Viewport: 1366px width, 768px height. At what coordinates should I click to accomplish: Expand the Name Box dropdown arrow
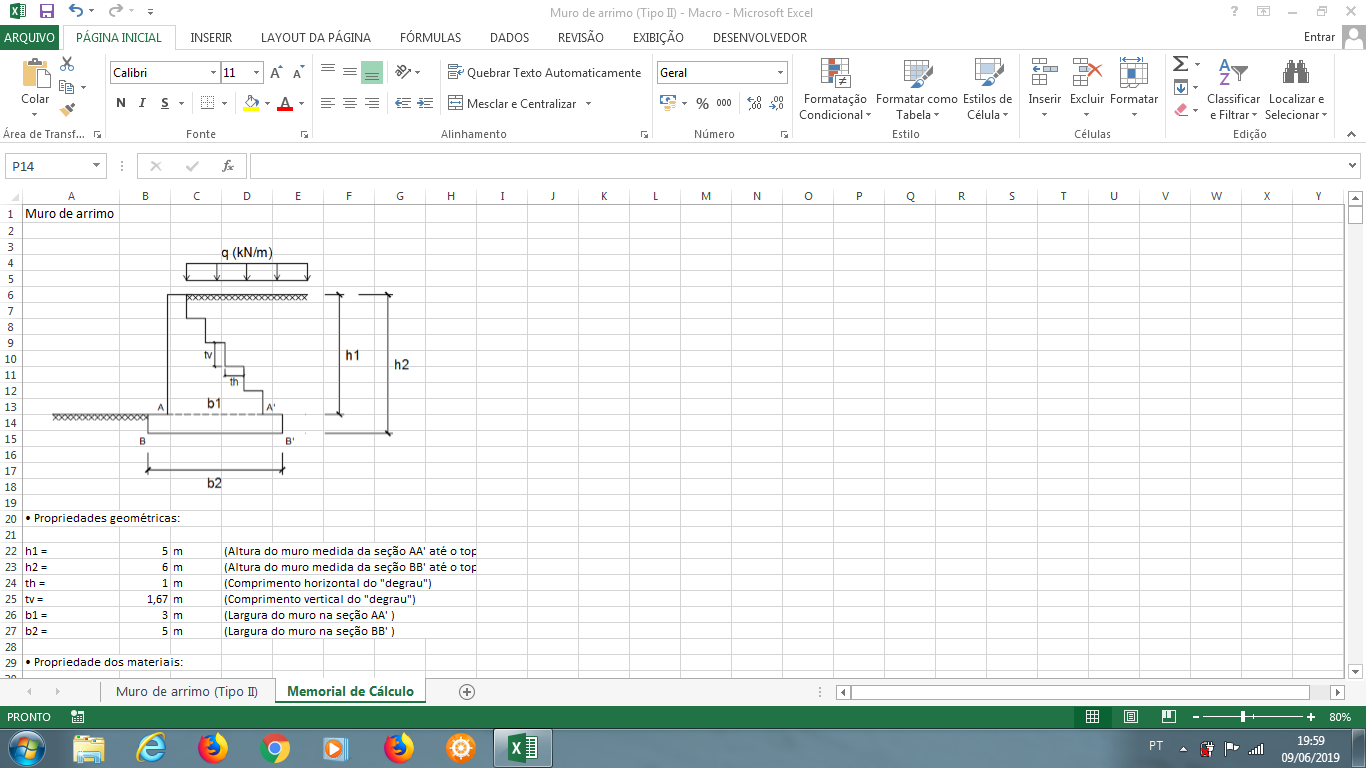pyautogui.click(x=97, y=166)
